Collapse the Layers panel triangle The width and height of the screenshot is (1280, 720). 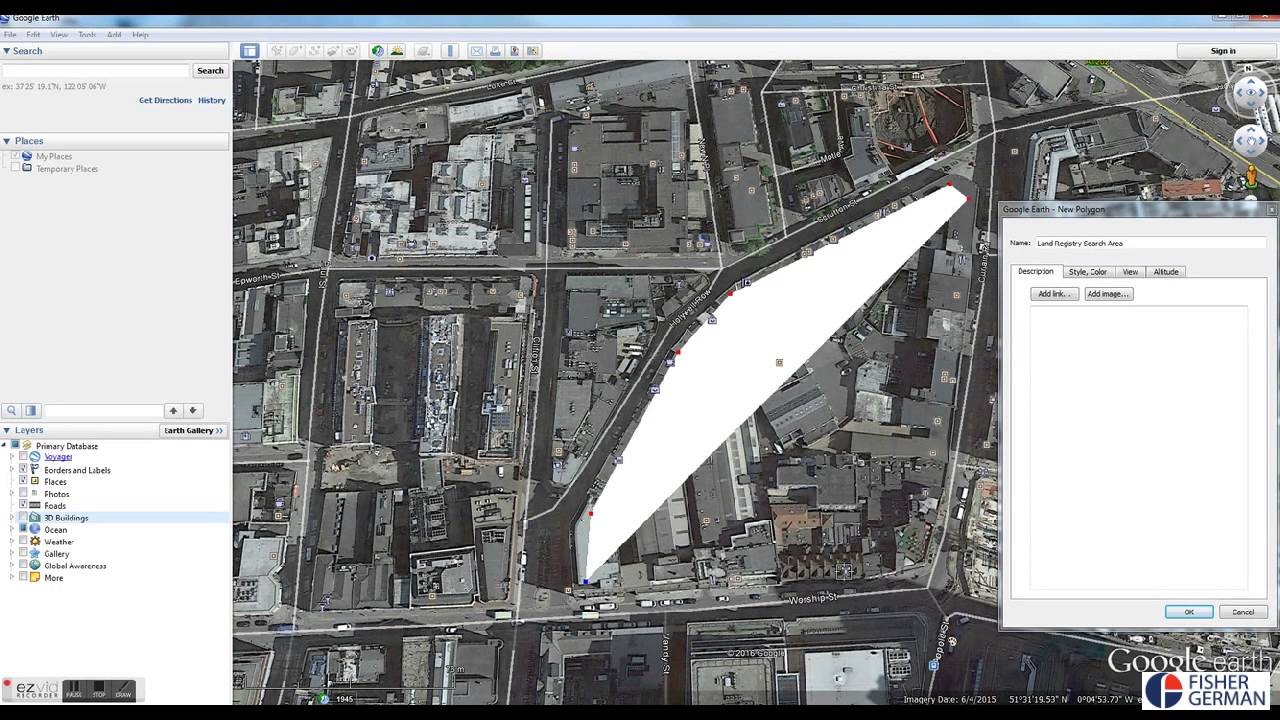[6, 430]
